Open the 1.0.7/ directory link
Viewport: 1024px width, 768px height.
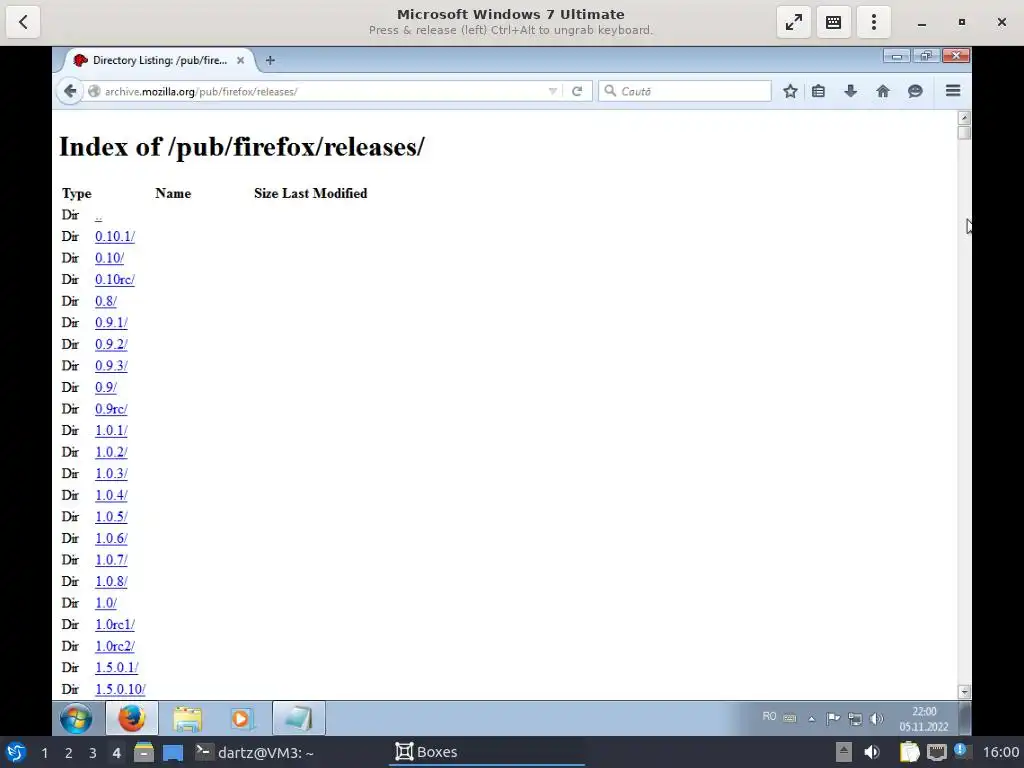pos(111,560)
